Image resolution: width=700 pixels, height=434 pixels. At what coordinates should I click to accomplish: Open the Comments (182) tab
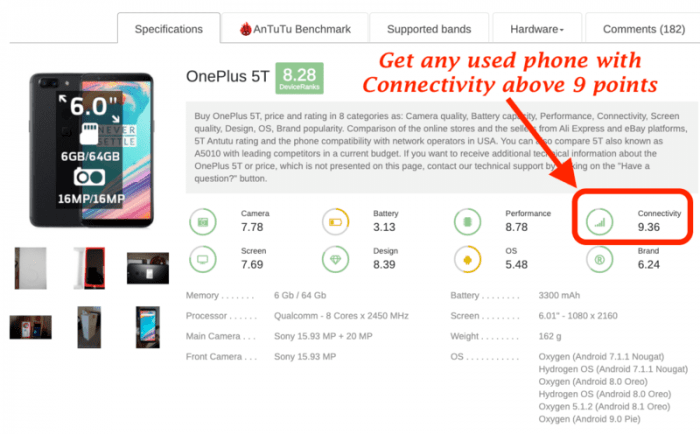click(643, 29)
